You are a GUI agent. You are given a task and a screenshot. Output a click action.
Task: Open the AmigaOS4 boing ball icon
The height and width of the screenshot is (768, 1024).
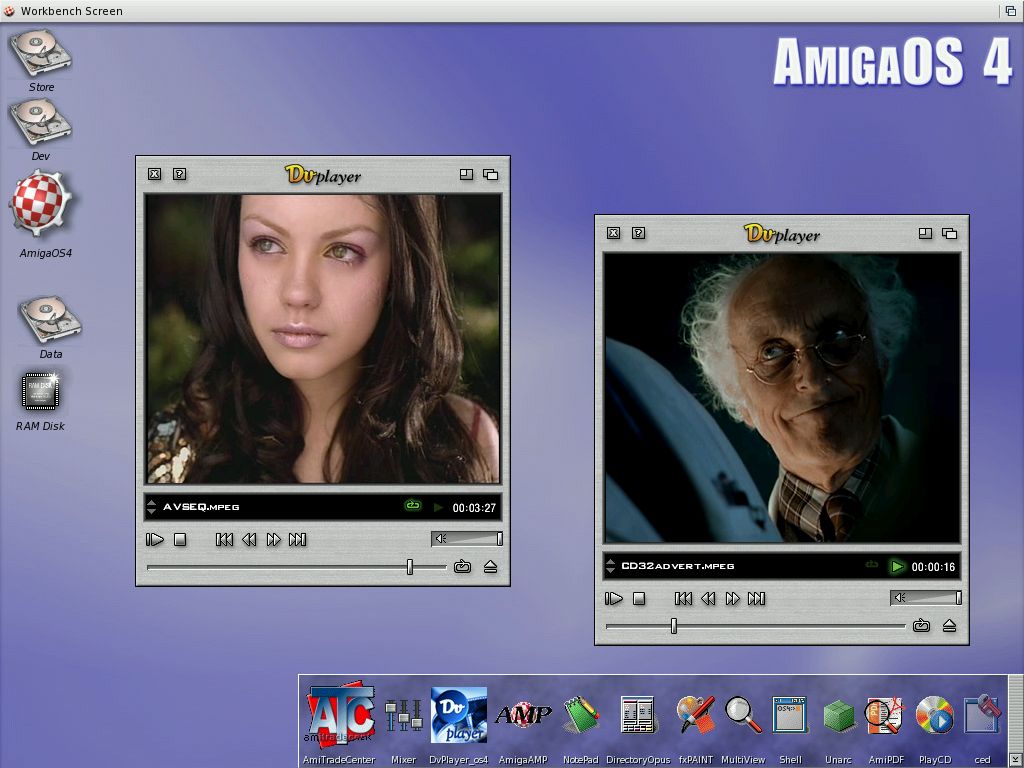(40, 203)
